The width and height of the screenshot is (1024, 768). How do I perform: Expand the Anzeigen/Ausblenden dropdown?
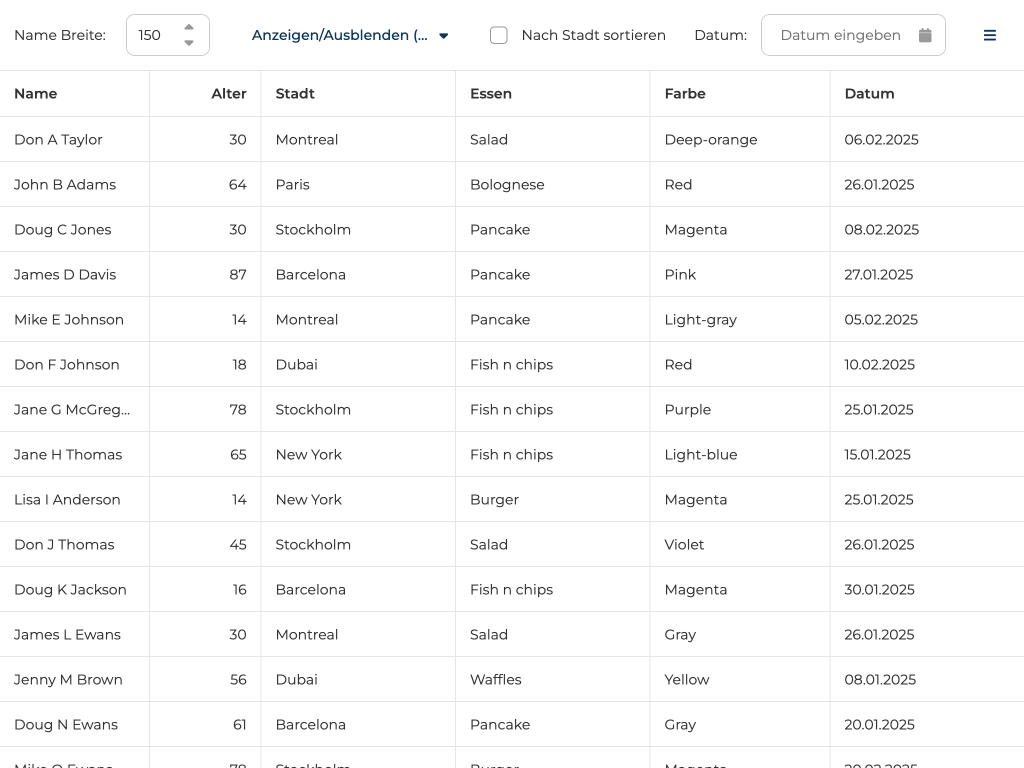350,35
